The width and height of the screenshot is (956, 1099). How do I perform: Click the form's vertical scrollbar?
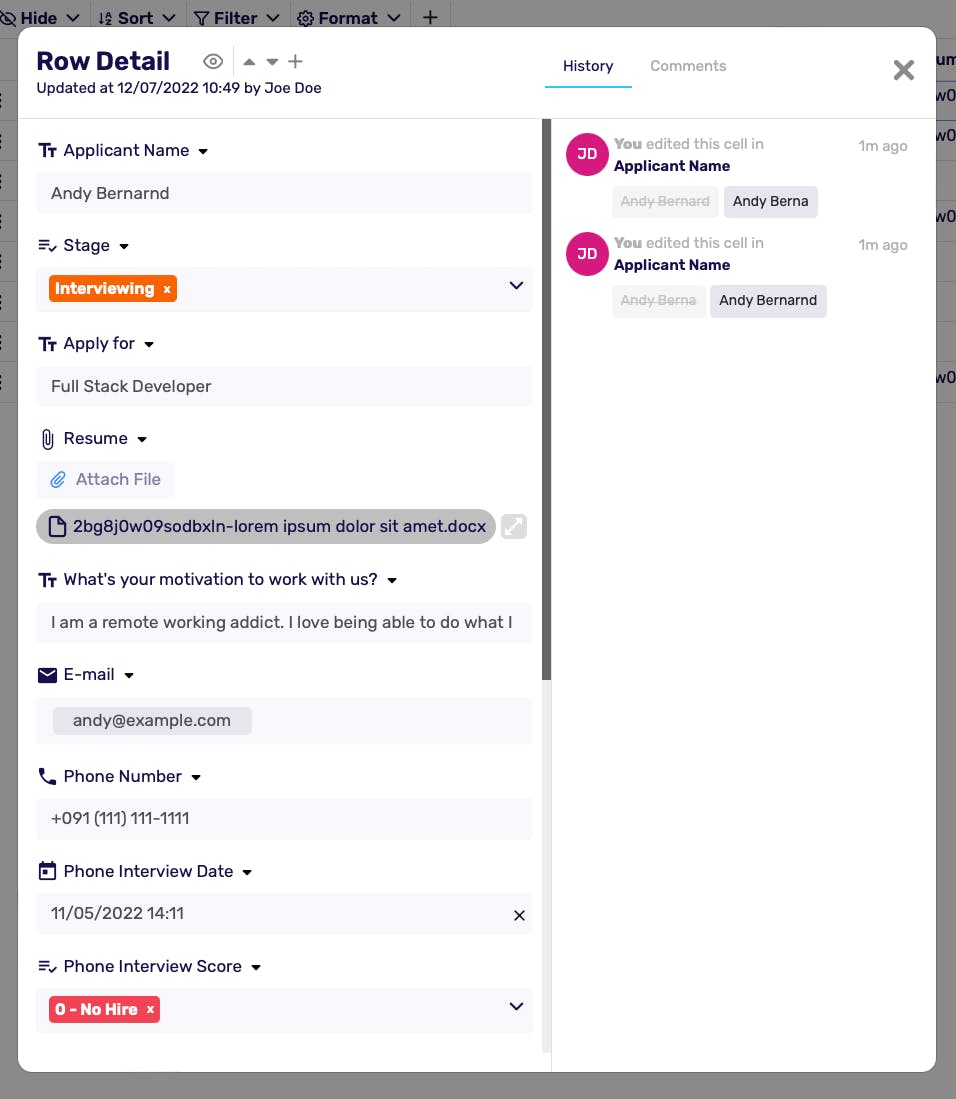click(546, 400)
